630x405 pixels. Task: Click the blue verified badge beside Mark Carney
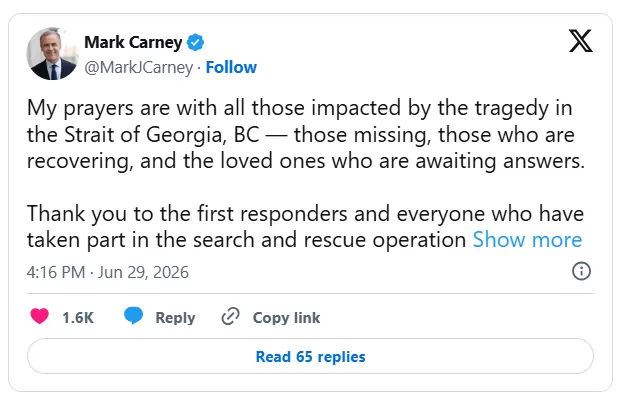[x=196, y=42]
